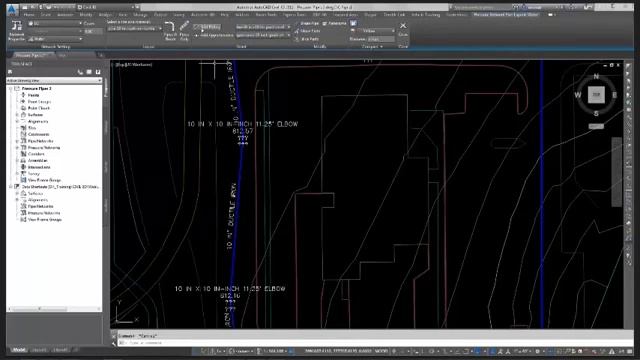This screenshot has height=360, width=640.
Task: Open the Analyze ribbon tab
Action: pos(105,15)
